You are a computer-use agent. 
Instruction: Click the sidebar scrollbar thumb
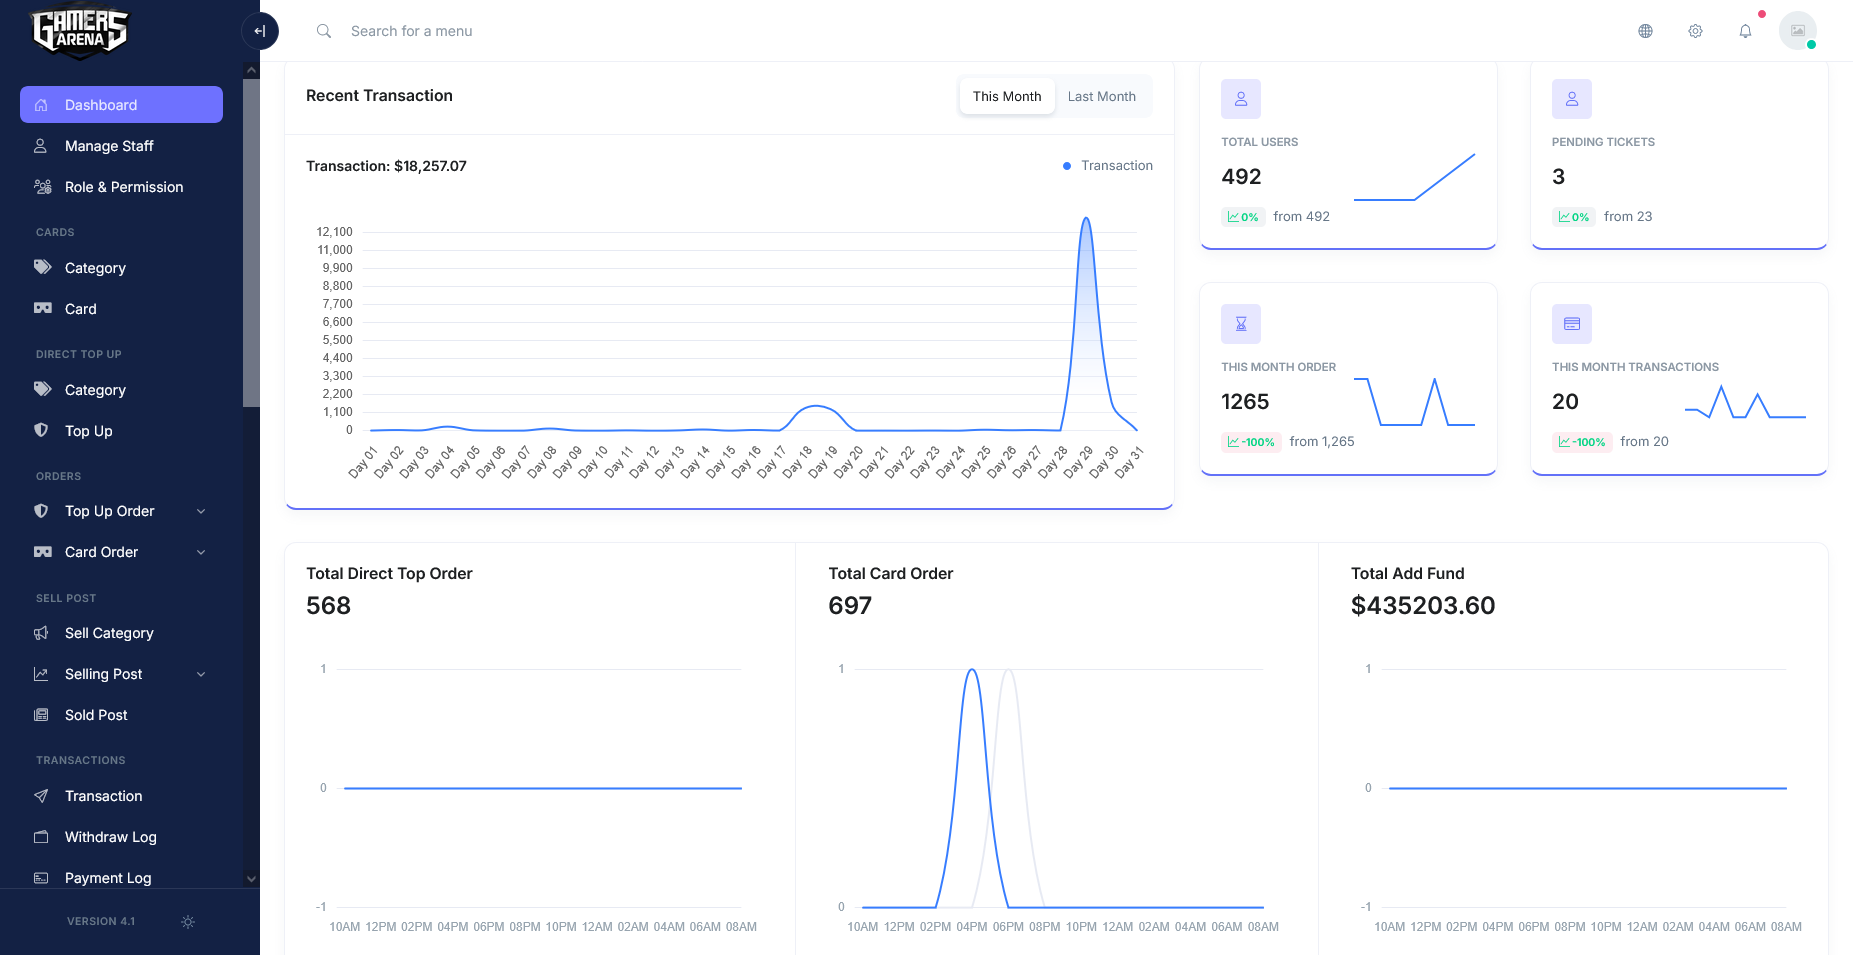pyautogui.click(x=251, y=243)
